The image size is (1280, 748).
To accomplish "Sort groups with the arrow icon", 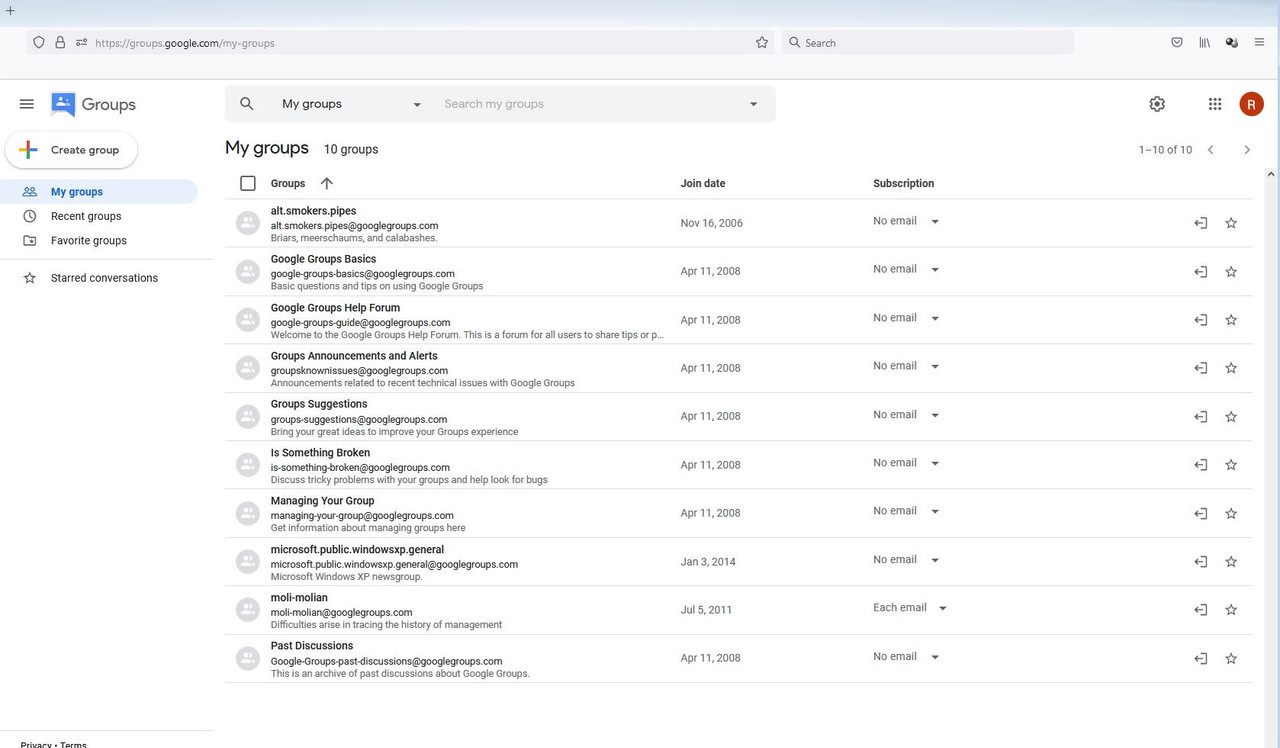I will pyautogui.click(x=327, y=183).
